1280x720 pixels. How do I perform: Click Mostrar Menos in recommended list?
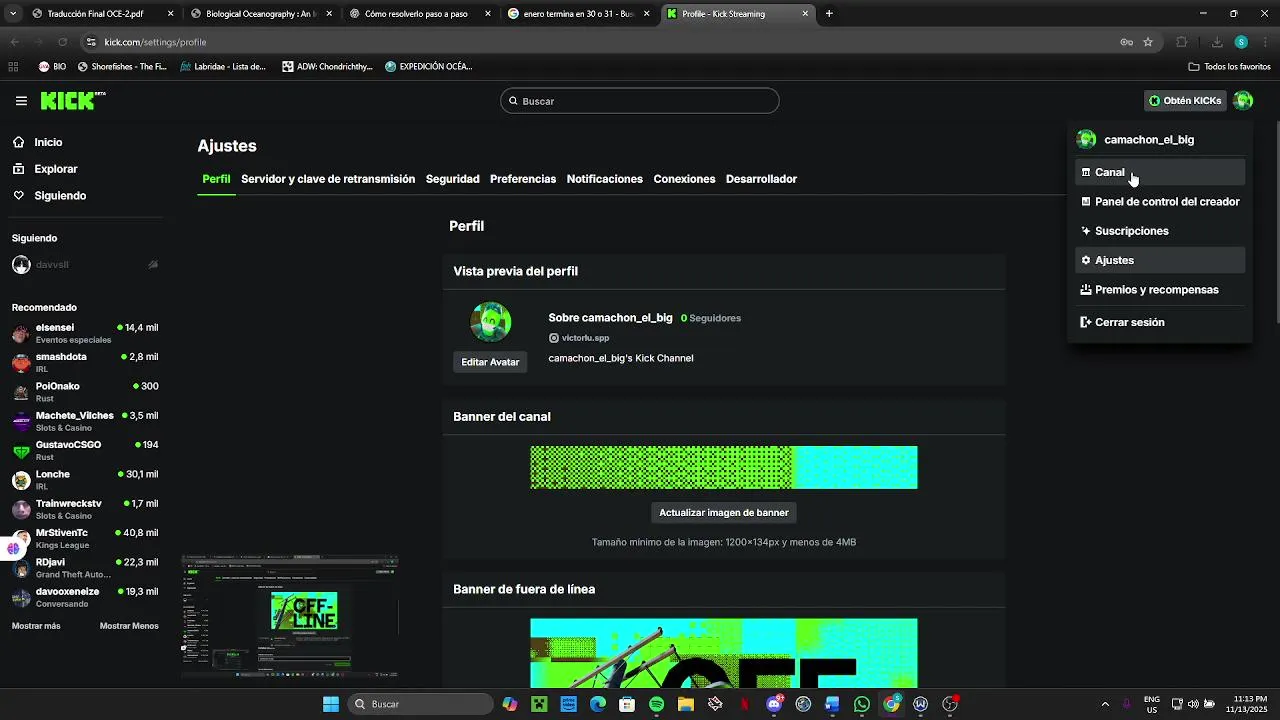129,626
